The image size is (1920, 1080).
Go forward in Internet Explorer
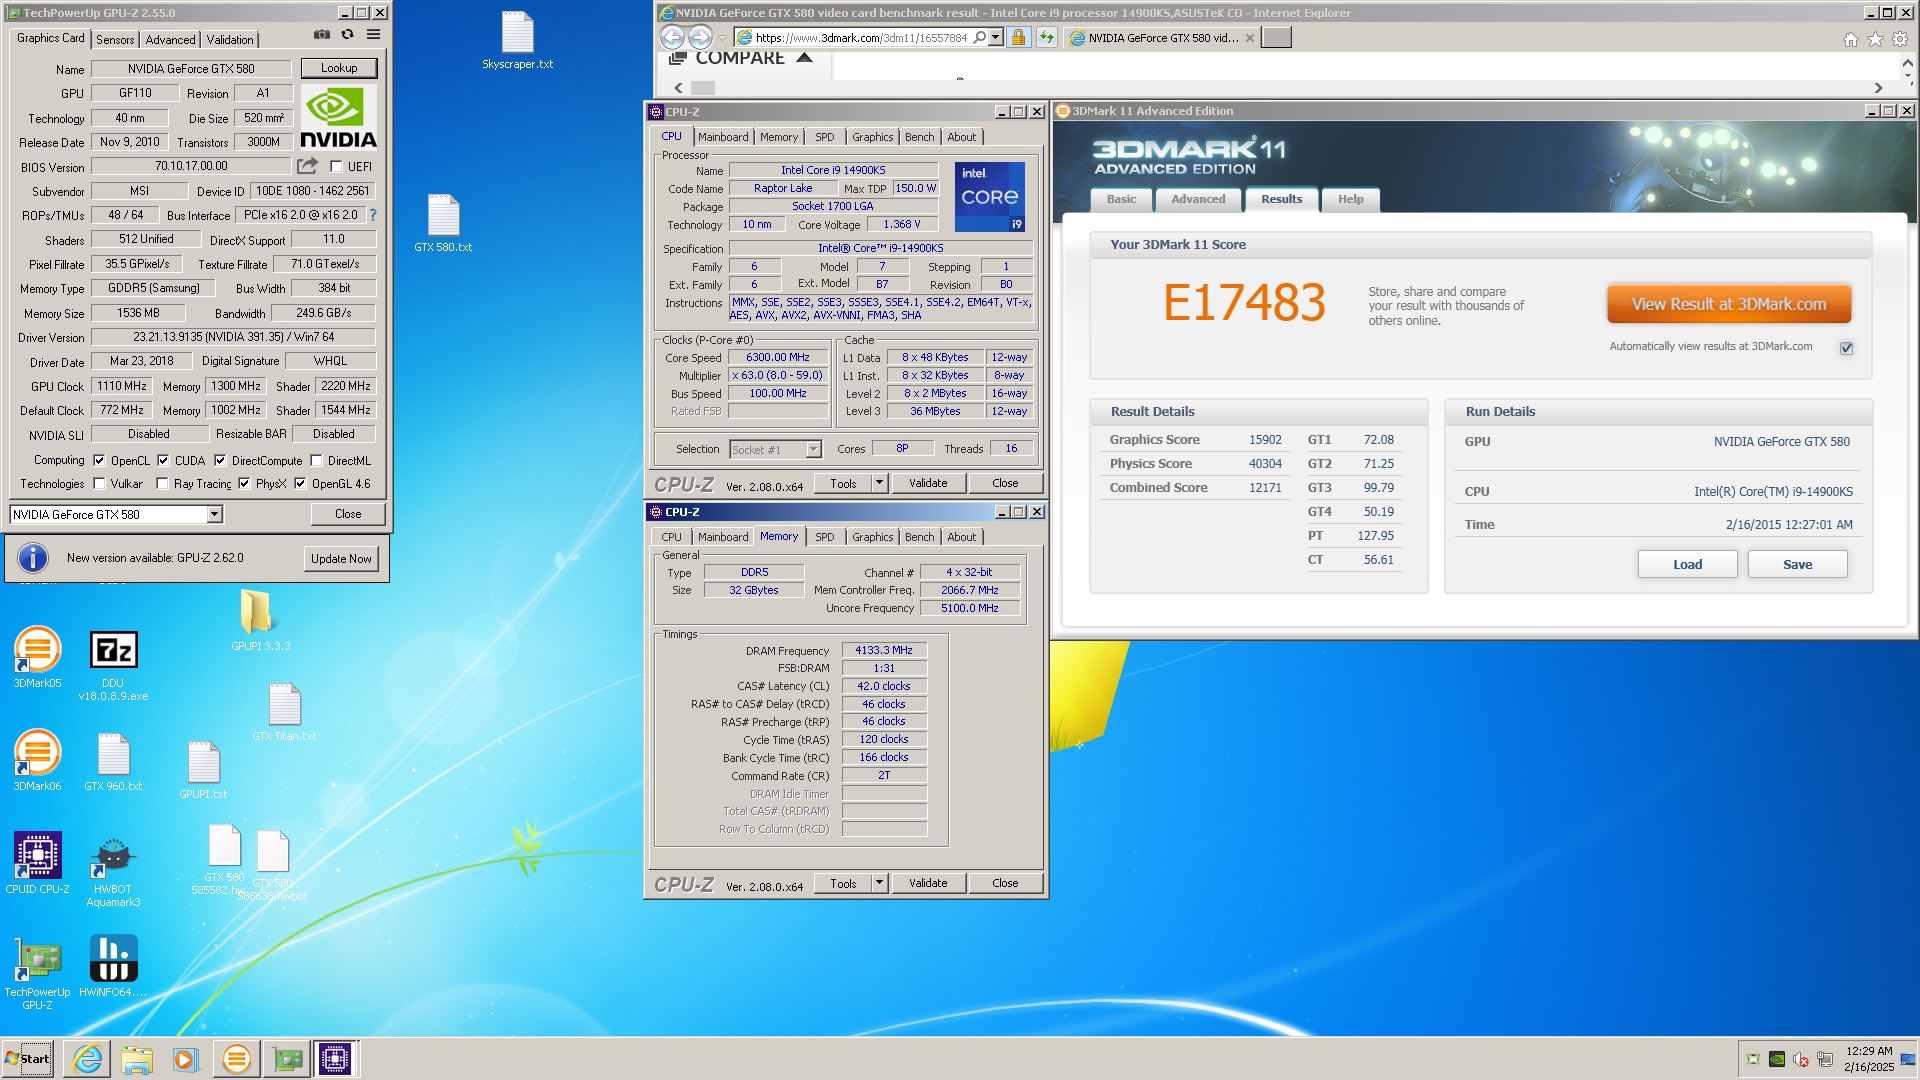pyautogui.click(x=700, y=38)
